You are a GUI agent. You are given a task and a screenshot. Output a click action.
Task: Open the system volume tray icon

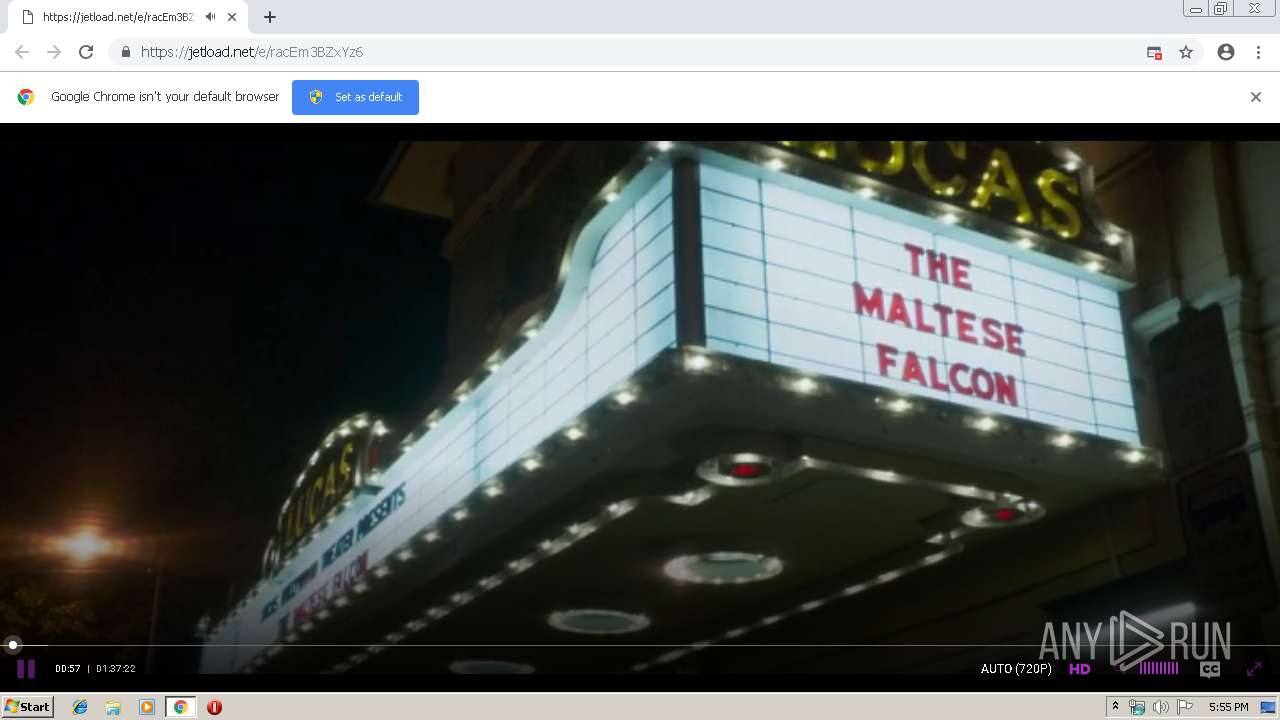point(1161,707)
